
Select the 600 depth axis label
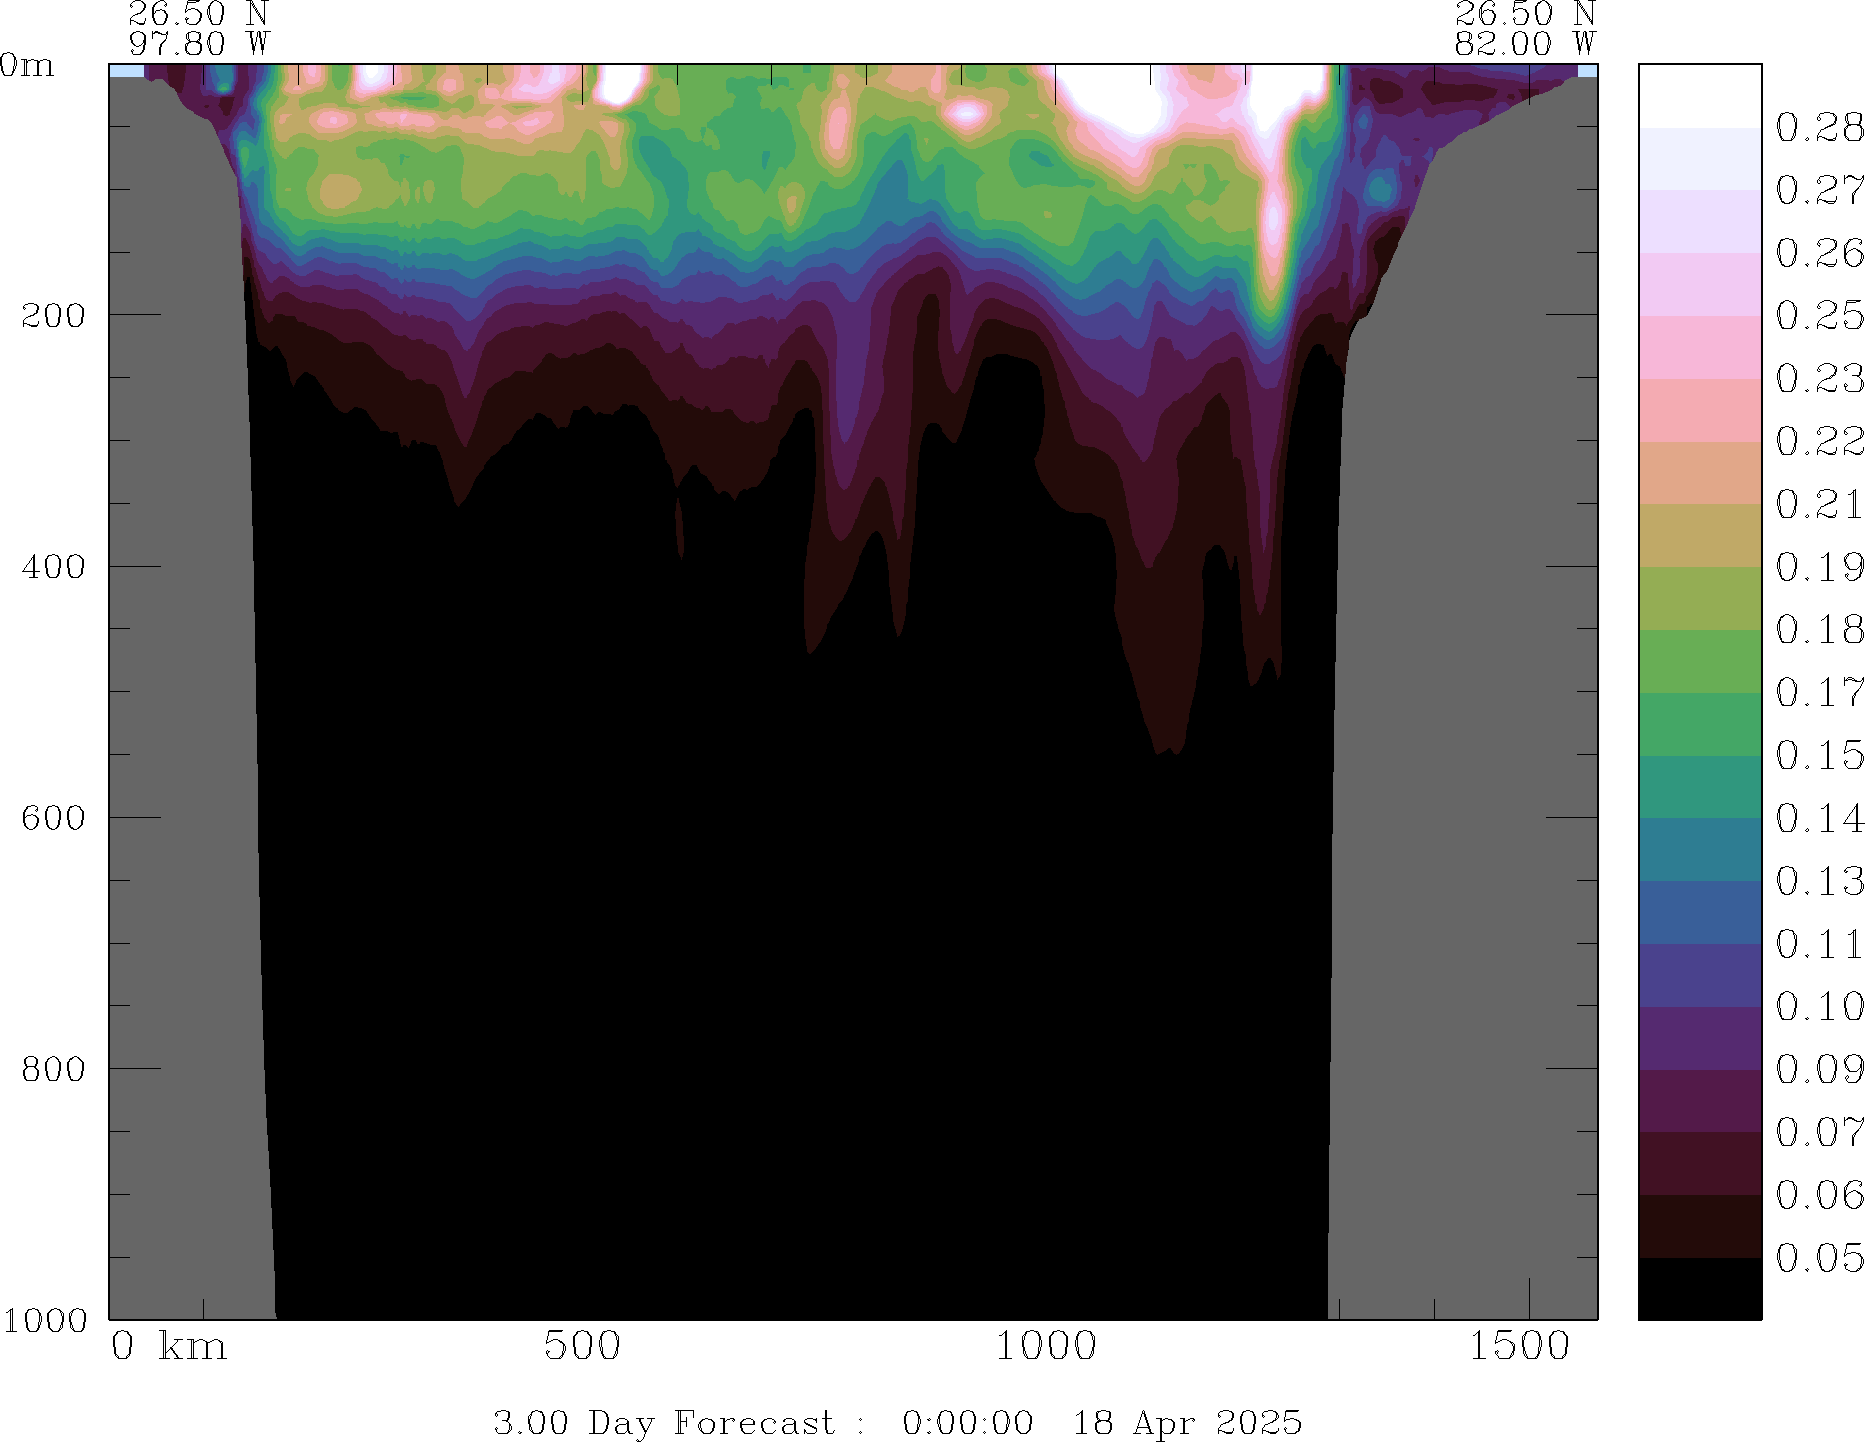pos(54,817)
